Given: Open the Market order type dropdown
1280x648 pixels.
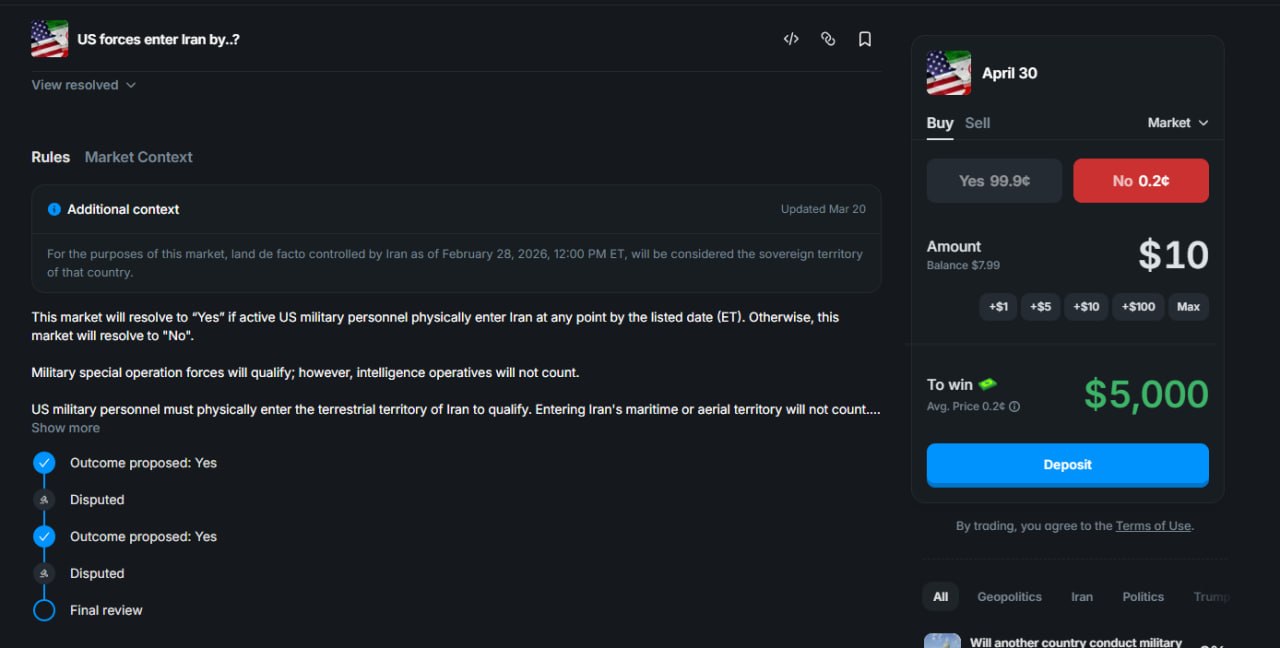Looking at the screenshot, I should pos(1178,123).
